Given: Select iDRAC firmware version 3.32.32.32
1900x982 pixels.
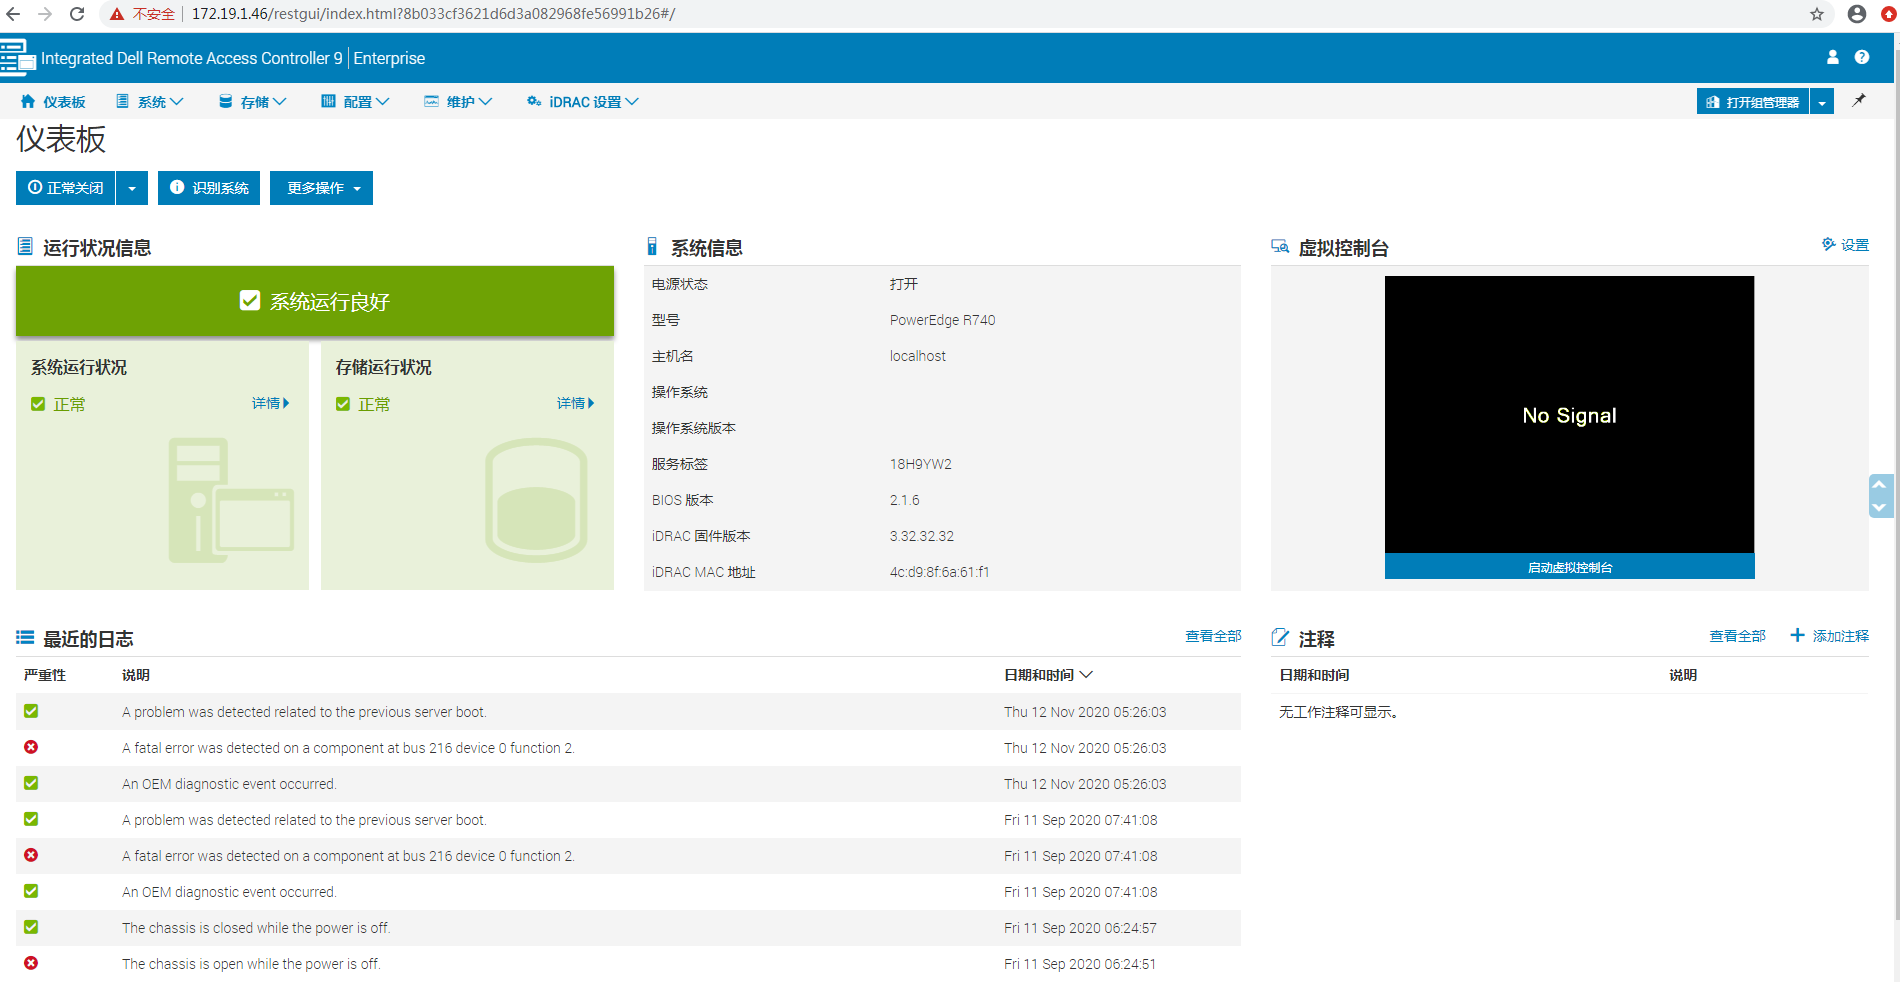Looking at the screenshot, I should 922,536.
